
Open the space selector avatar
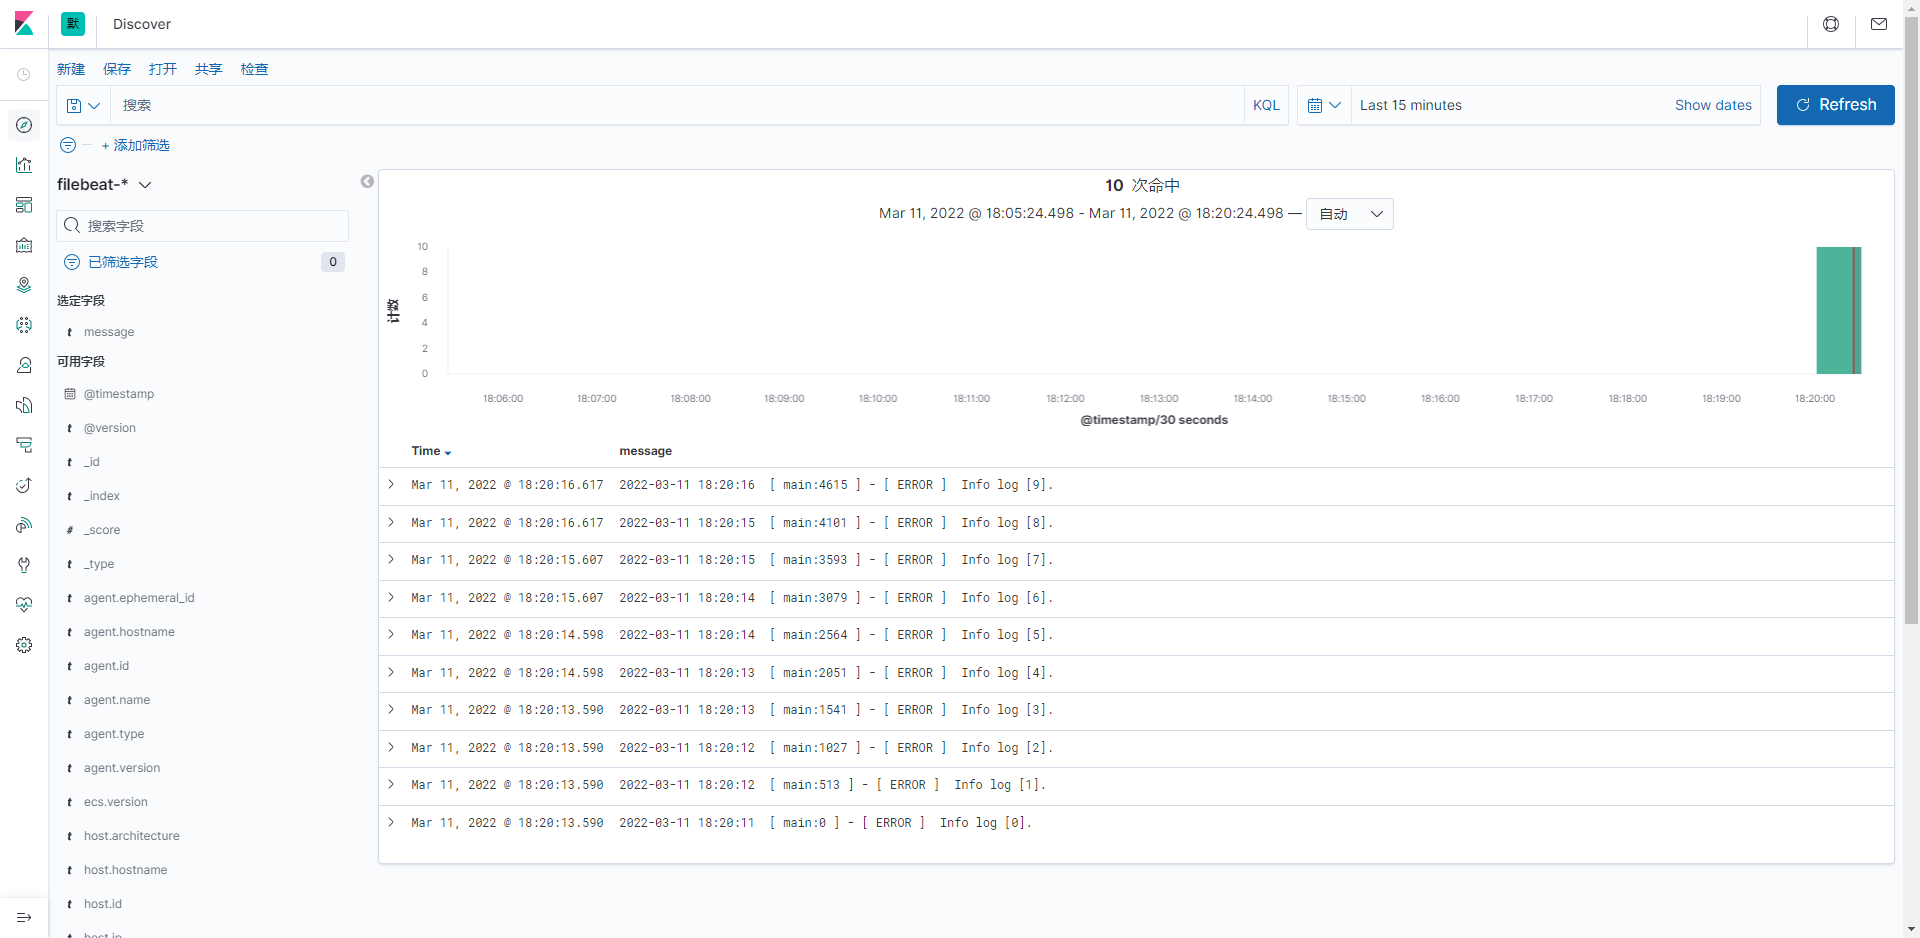(73, 24)
